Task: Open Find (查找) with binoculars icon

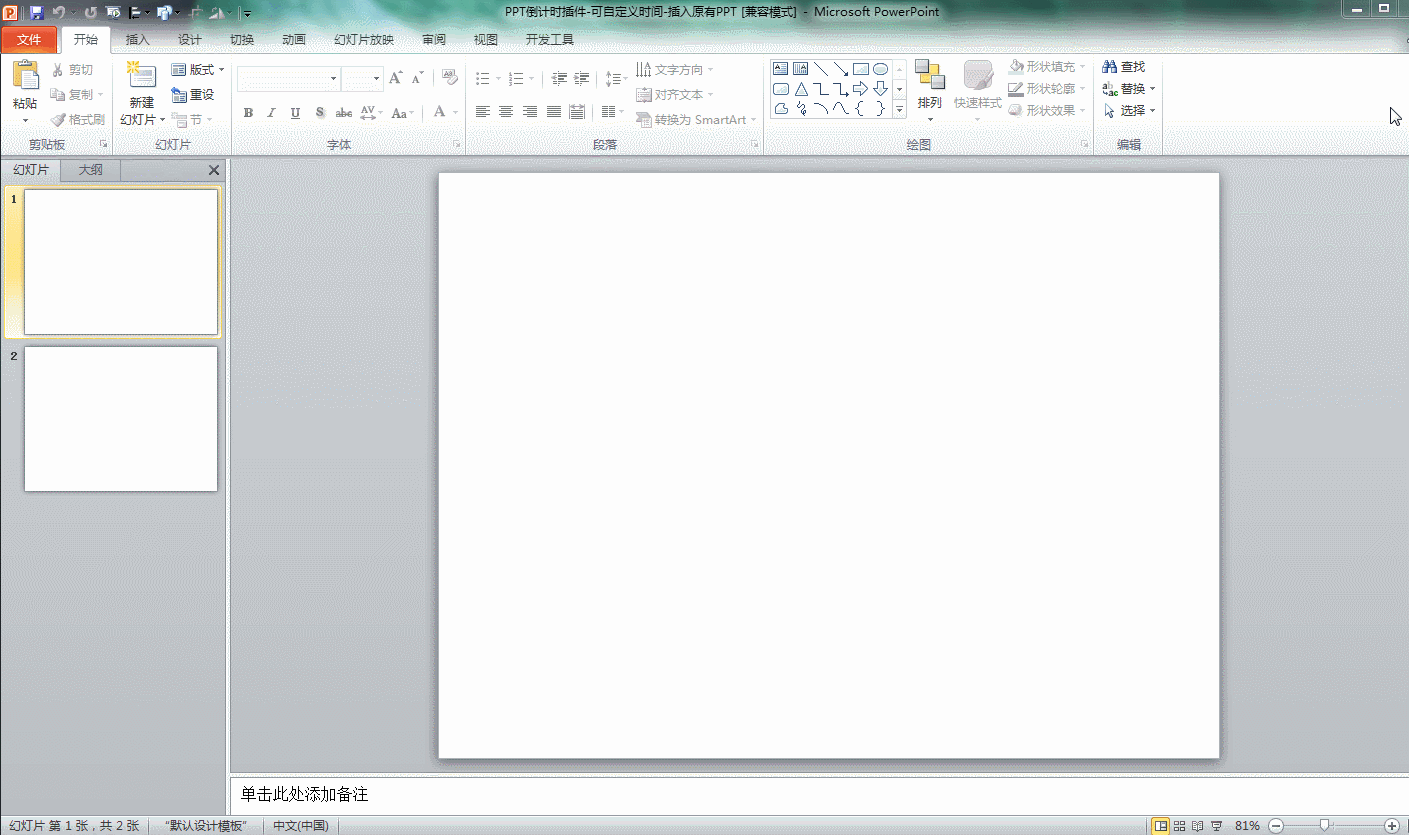Action: tap(1123, 67)
